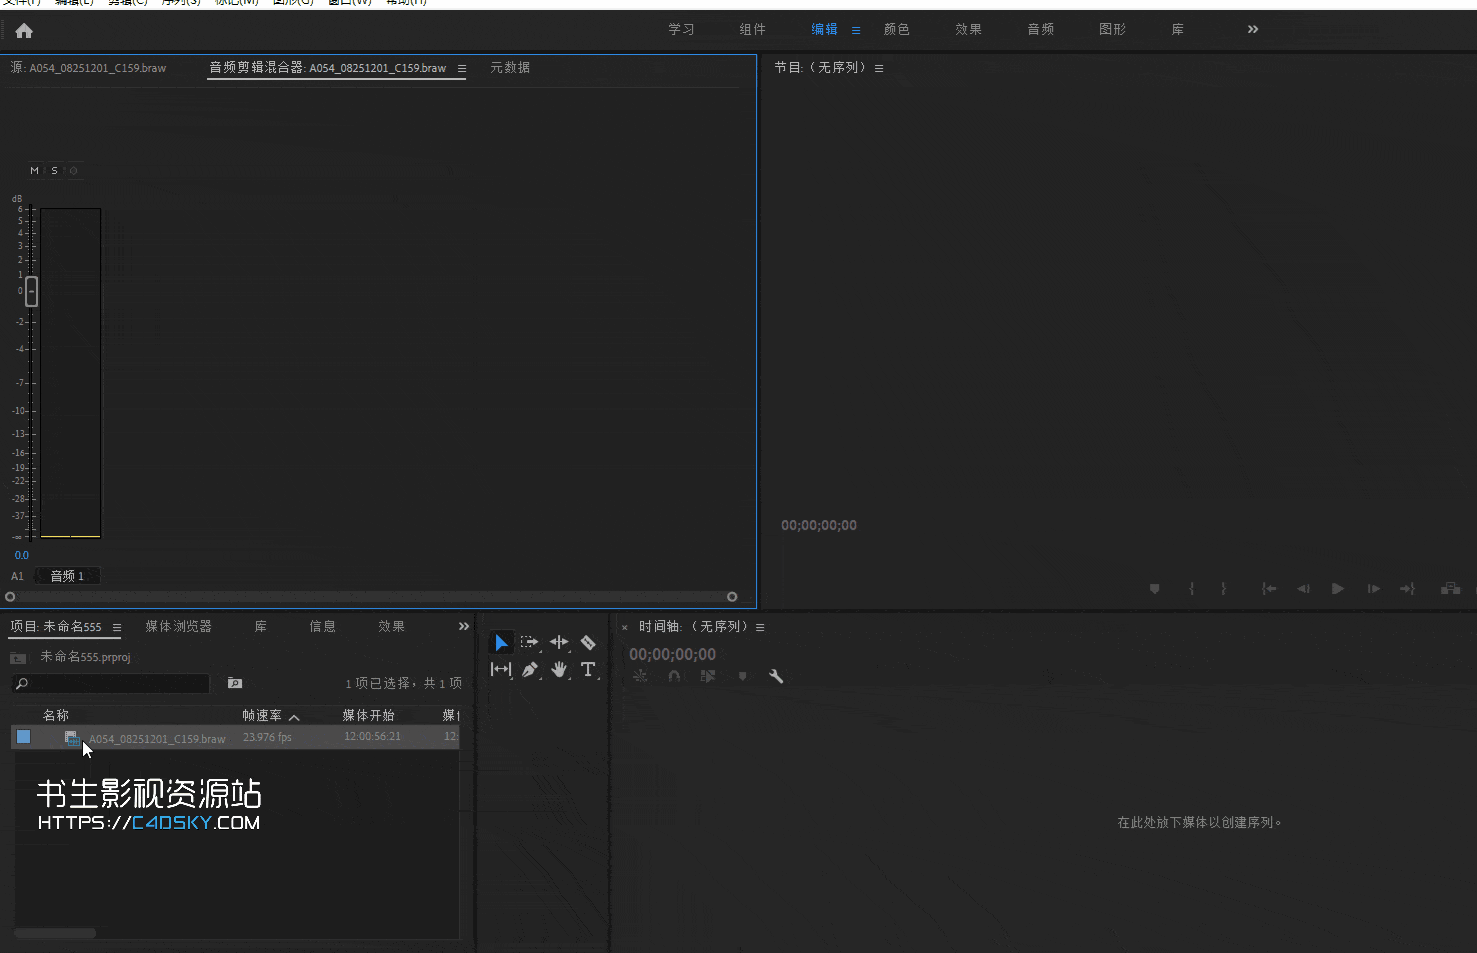Open the Timeline panel hamburger menu
The width and height of the screenshot is (1477, 953).
coord(761,626)
